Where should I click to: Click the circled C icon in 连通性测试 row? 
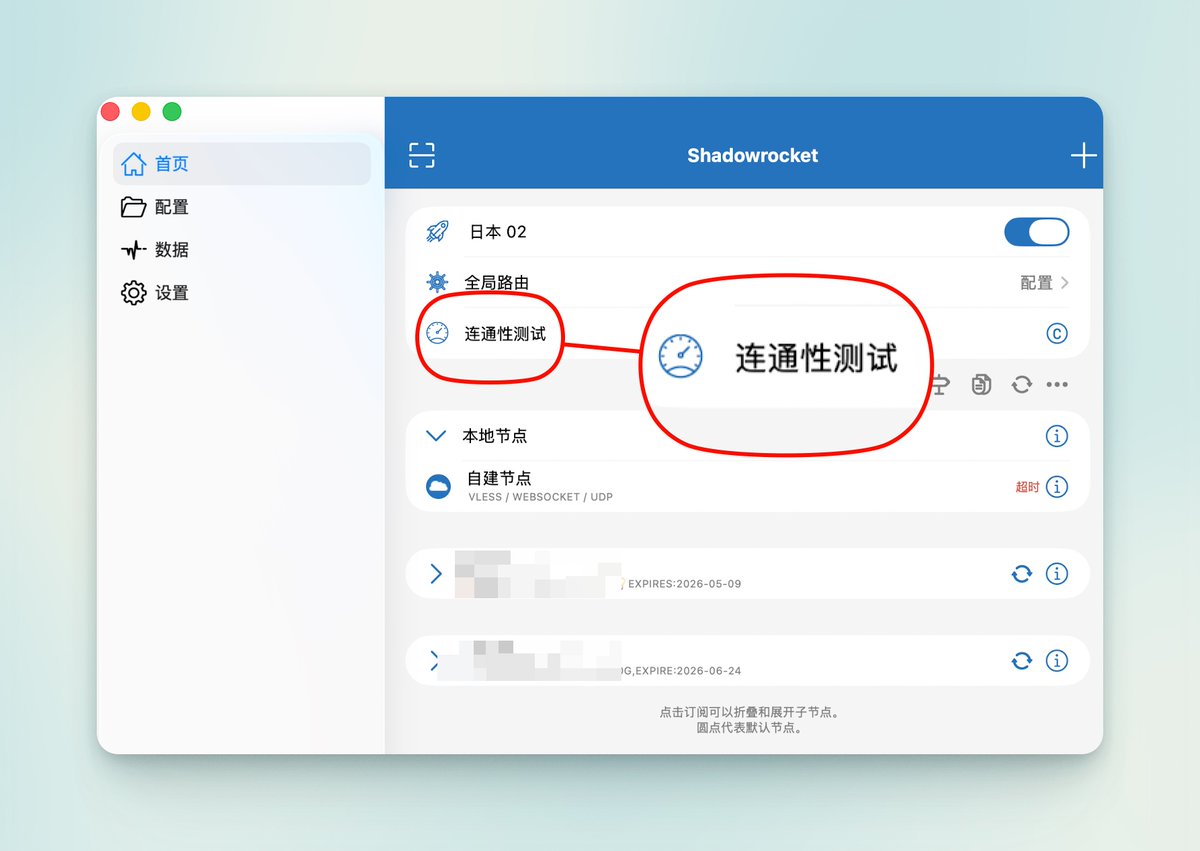1056,333
